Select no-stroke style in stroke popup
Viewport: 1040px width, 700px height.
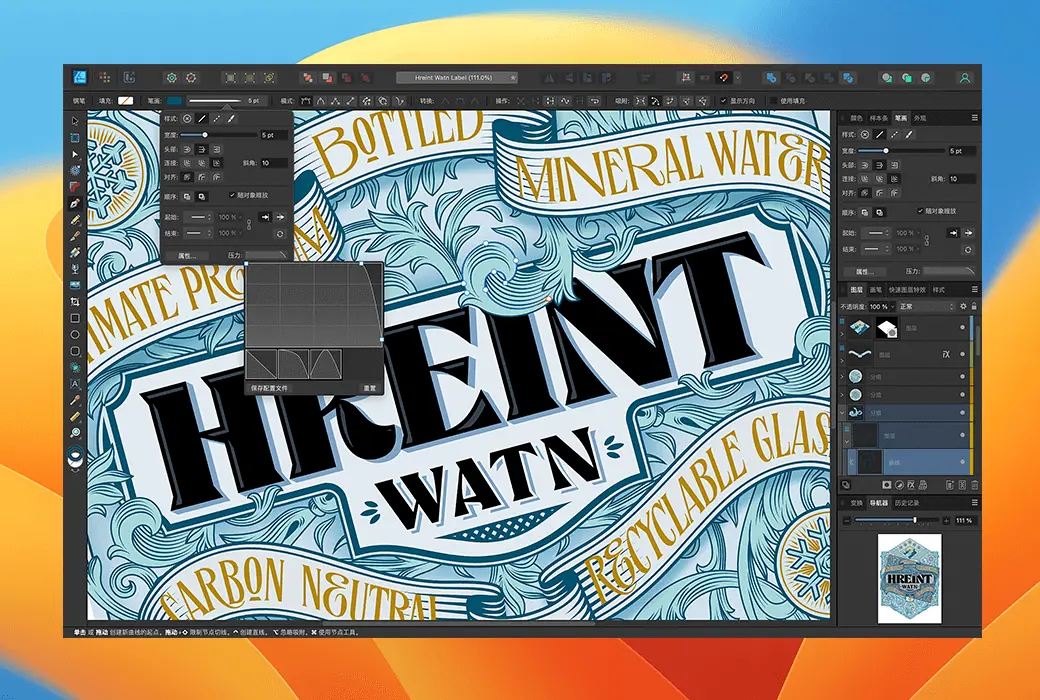[x=188, y=119]
